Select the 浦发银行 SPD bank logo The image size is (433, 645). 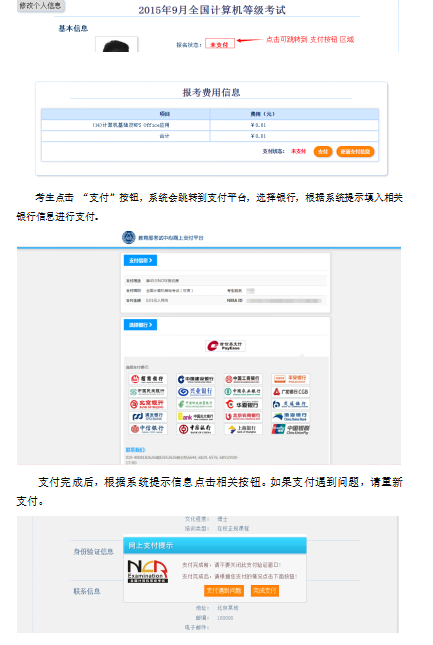pyautogui.click(x=148, y=417)
